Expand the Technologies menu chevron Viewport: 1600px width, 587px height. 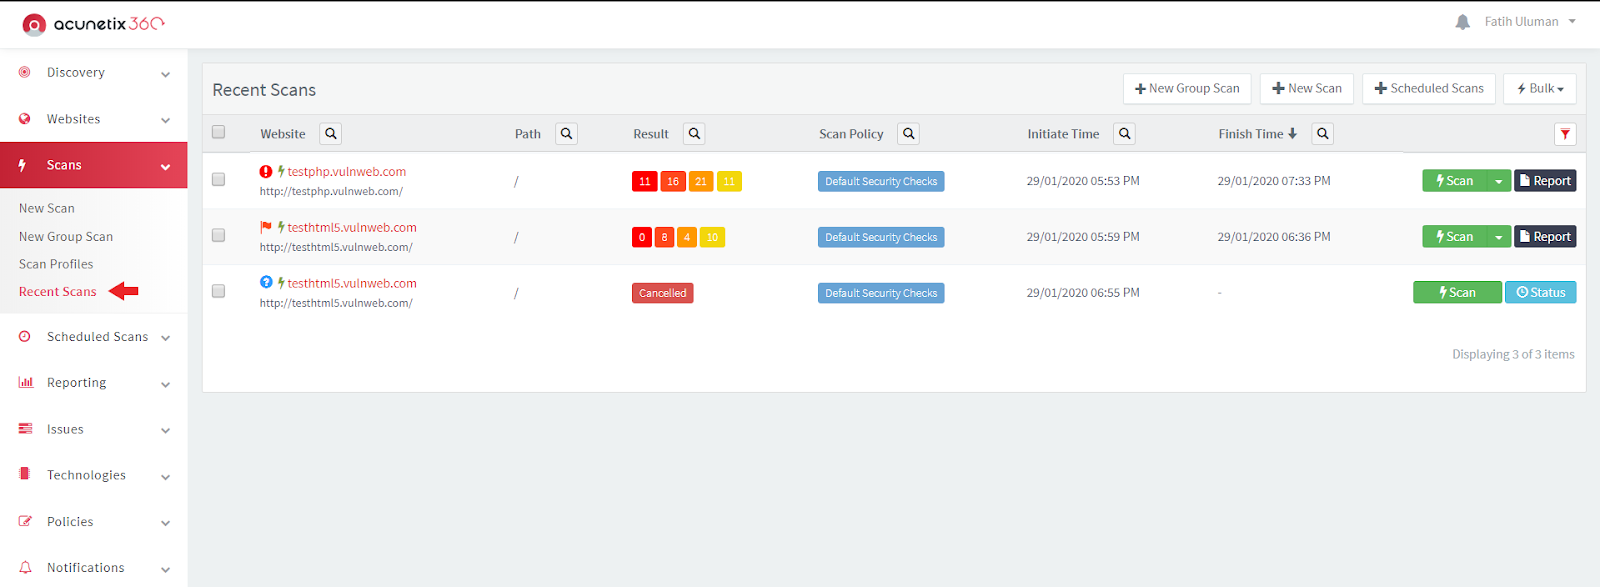pos(165,477)
